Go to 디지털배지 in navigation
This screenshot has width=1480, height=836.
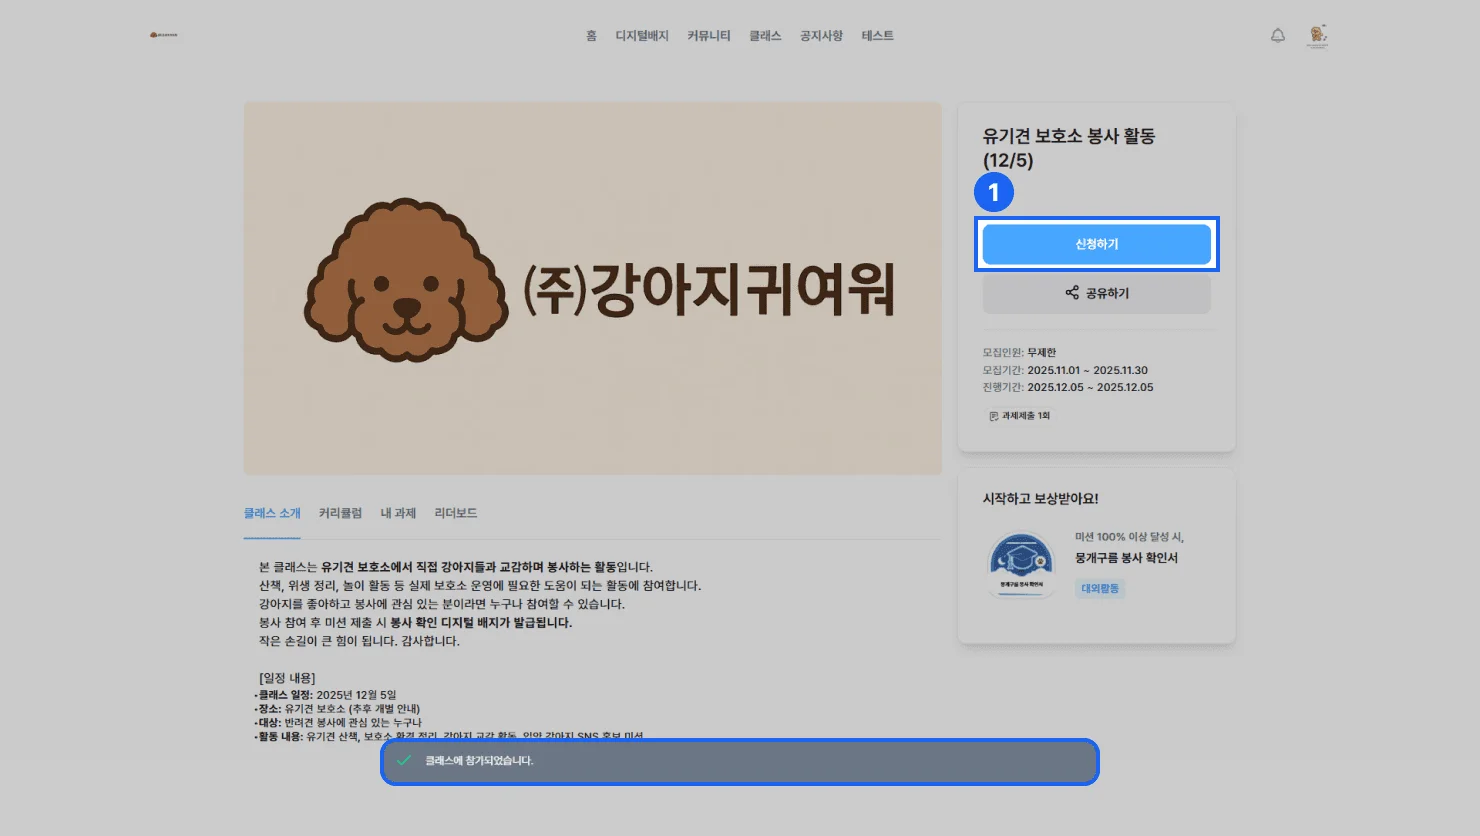pos(641,36)
